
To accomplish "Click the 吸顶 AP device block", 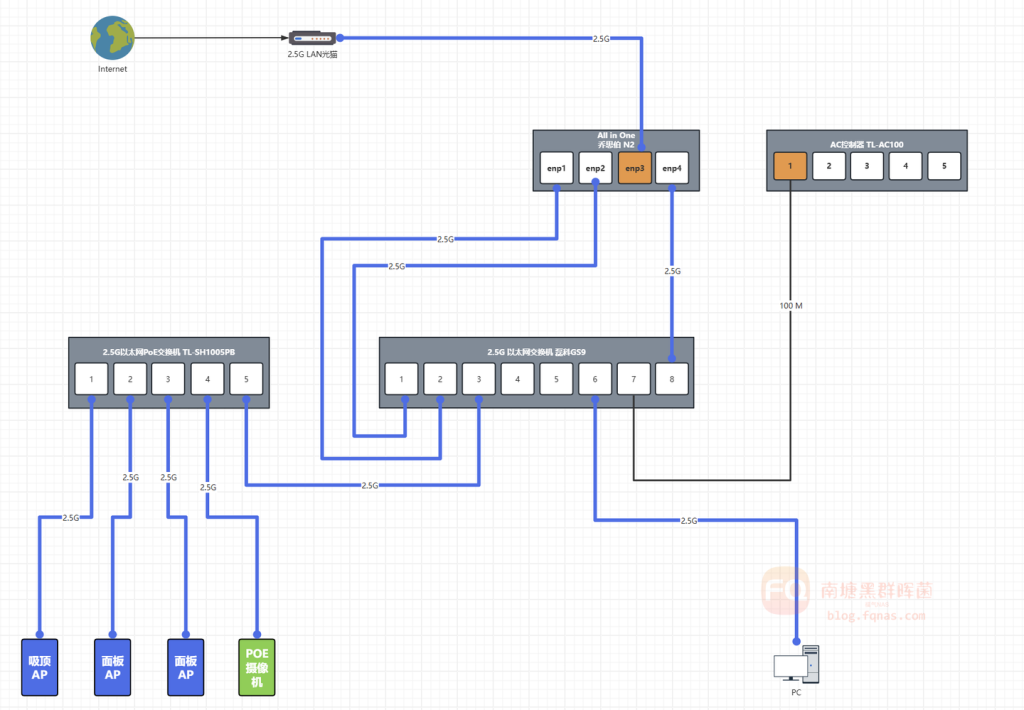I will [40, 667].
